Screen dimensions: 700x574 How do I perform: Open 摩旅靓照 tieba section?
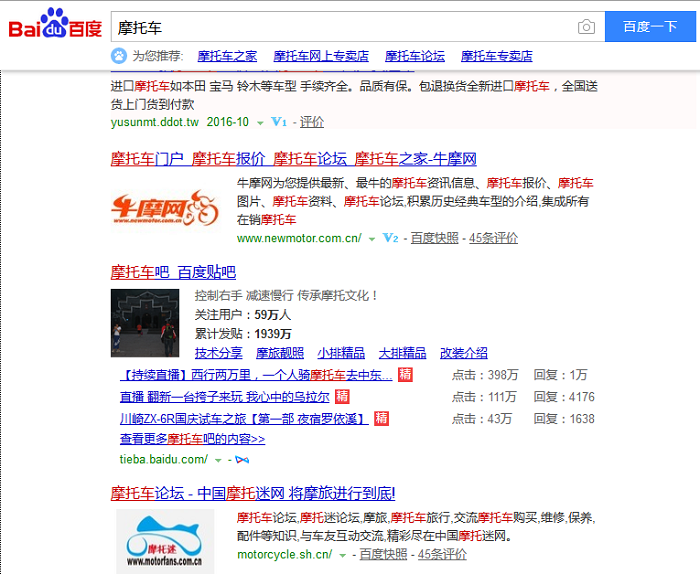coord(280,353)
